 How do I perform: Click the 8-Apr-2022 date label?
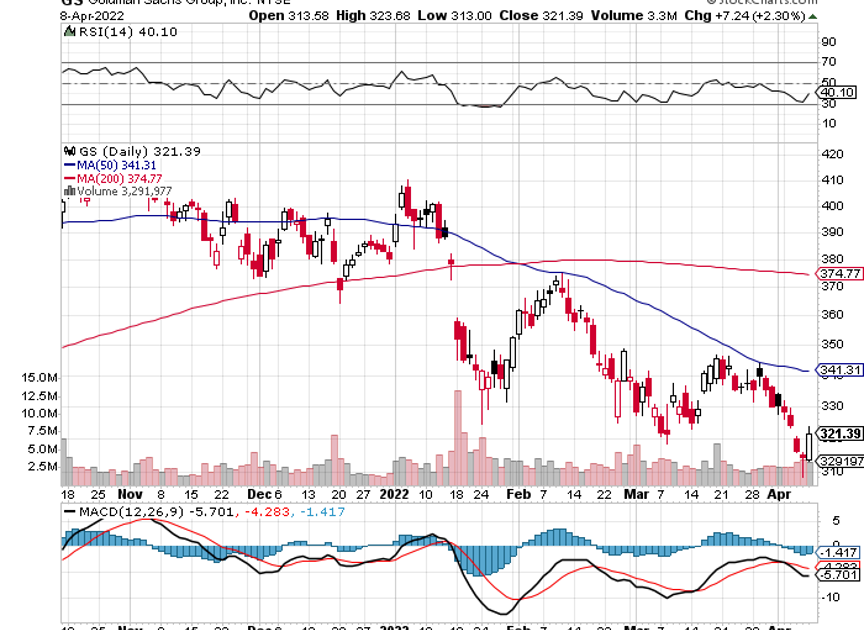tap(92, 16)
